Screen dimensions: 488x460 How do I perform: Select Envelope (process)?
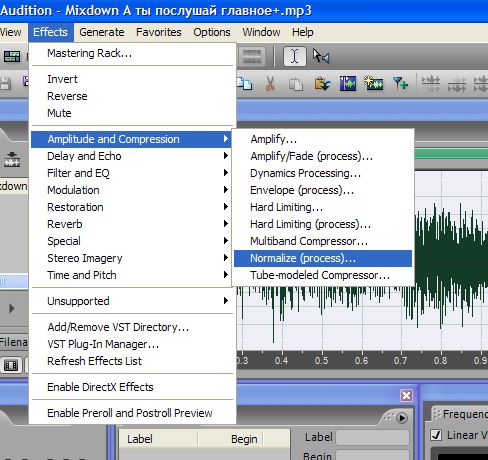[323, 190]
